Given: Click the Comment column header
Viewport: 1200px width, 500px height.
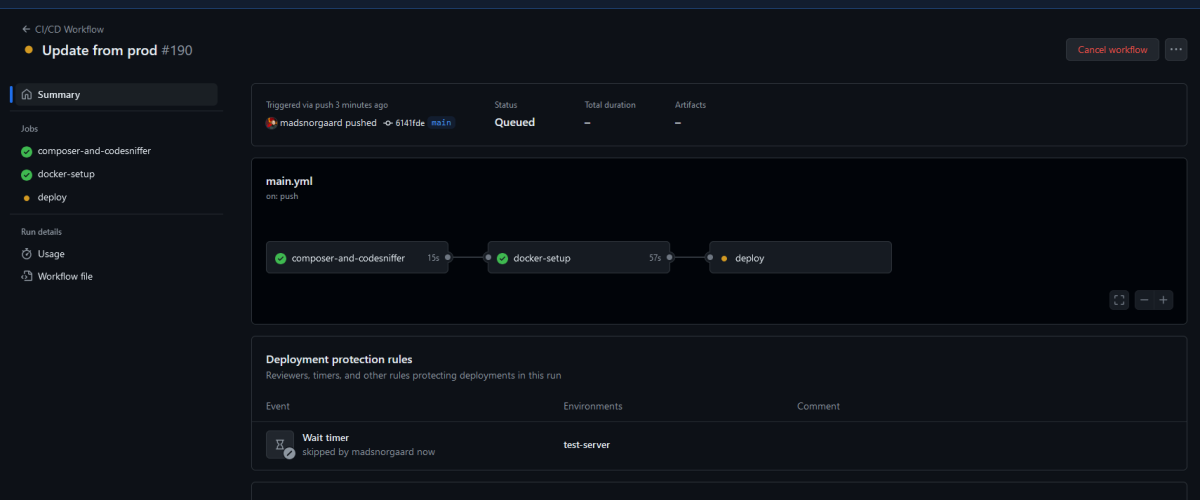Looking at the screenshot, I should (x=818, y=406).
